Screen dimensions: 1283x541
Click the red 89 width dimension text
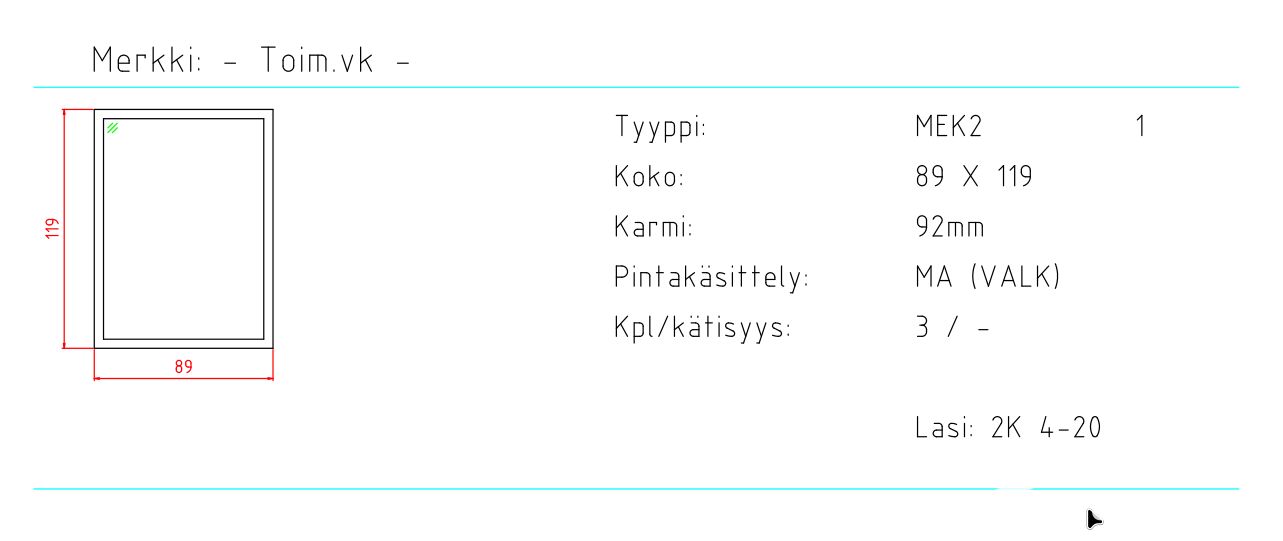183,367
